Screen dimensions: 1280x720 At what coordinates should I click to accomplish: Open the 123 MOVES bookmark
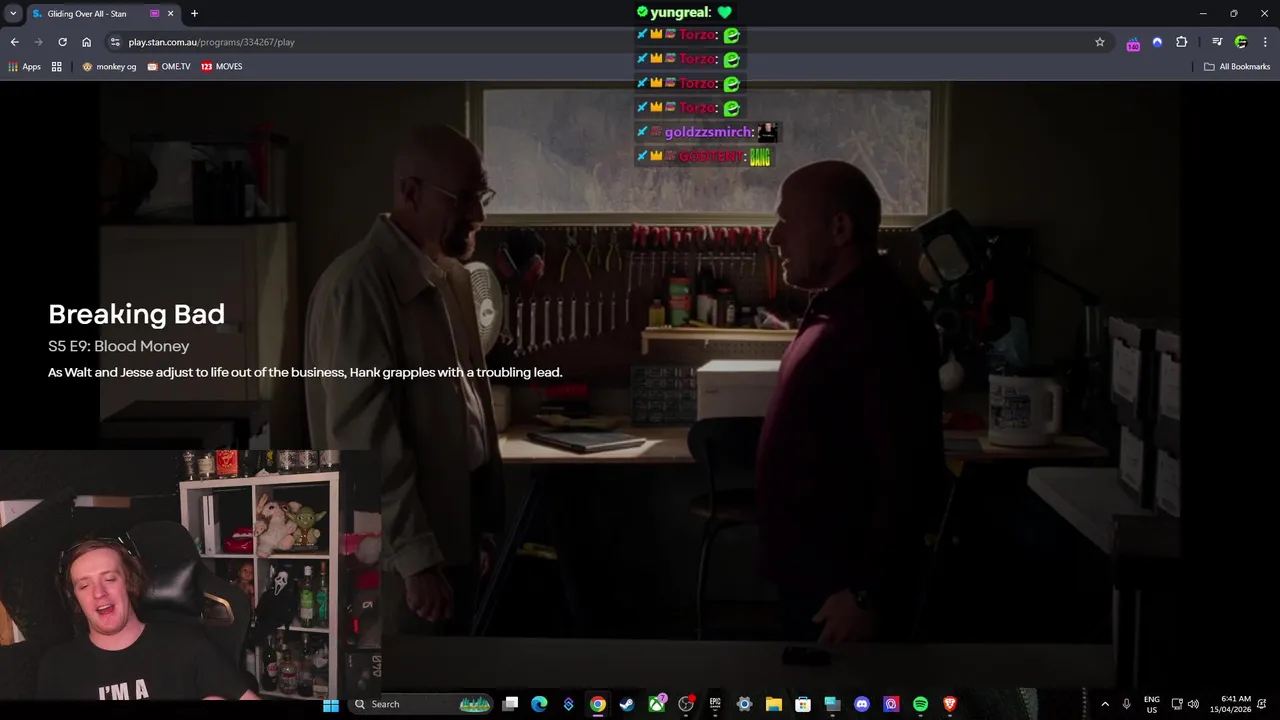[221, 67]
